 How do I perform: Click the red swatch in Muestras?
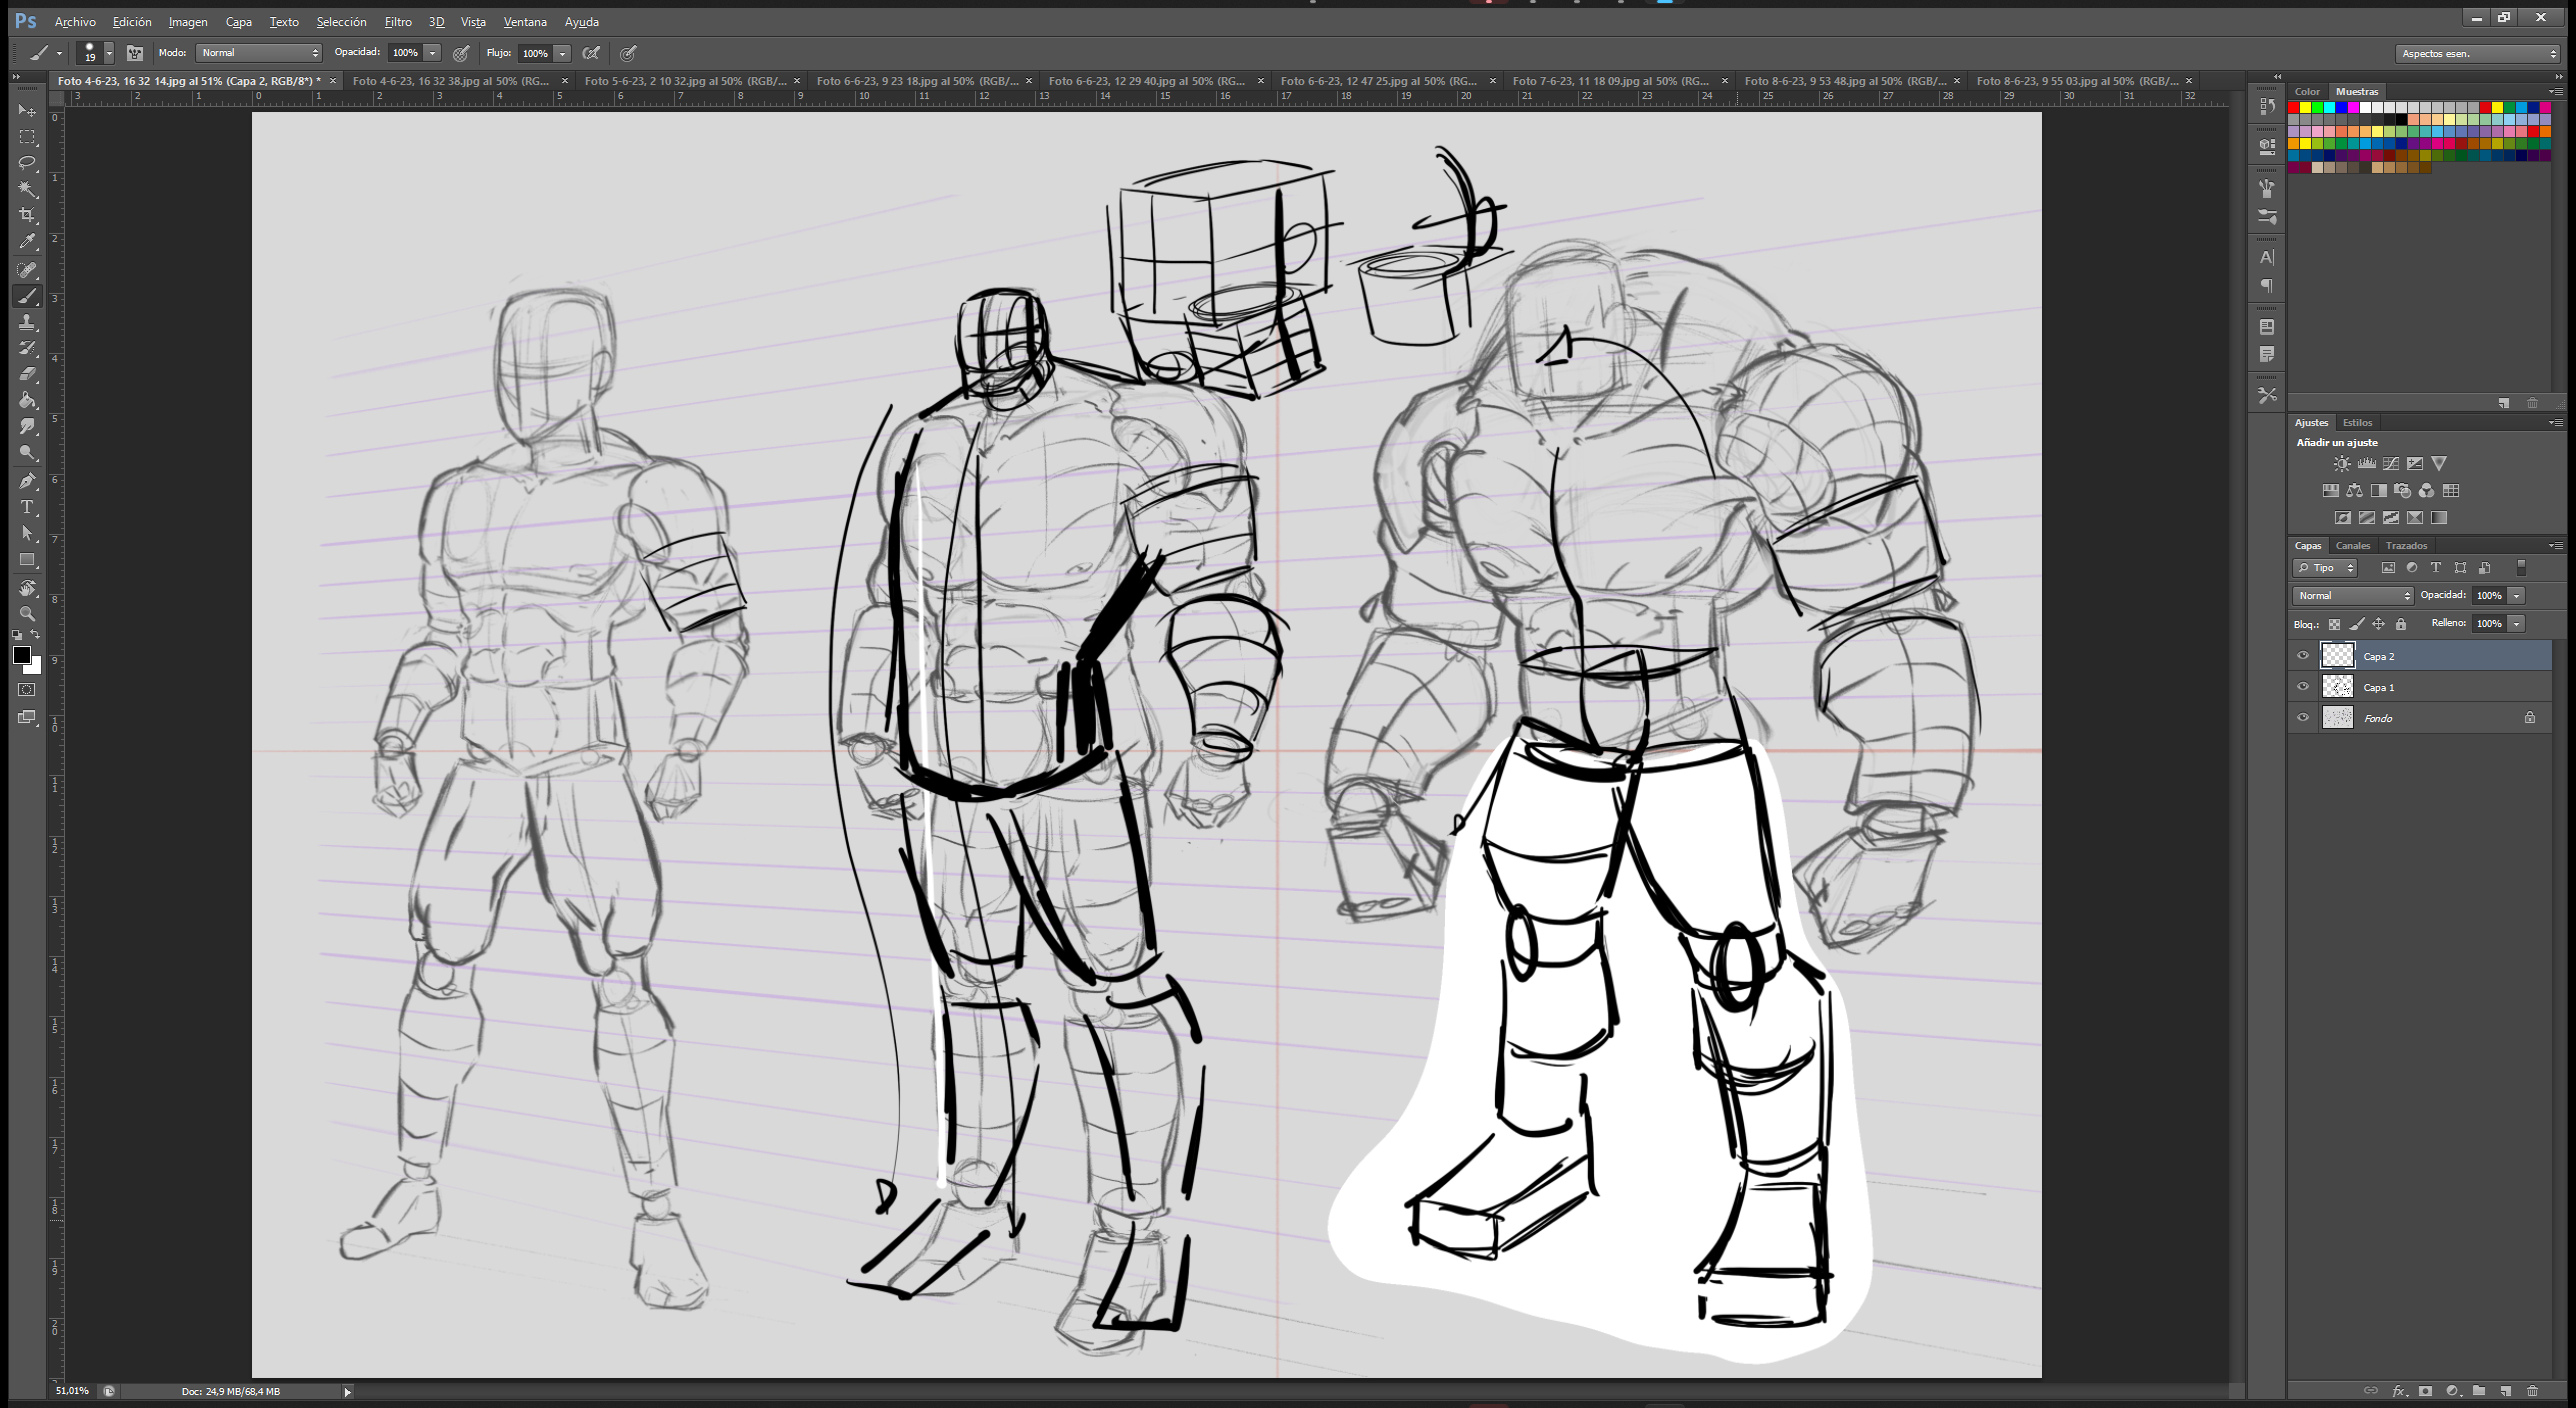tap(2294, 107)
